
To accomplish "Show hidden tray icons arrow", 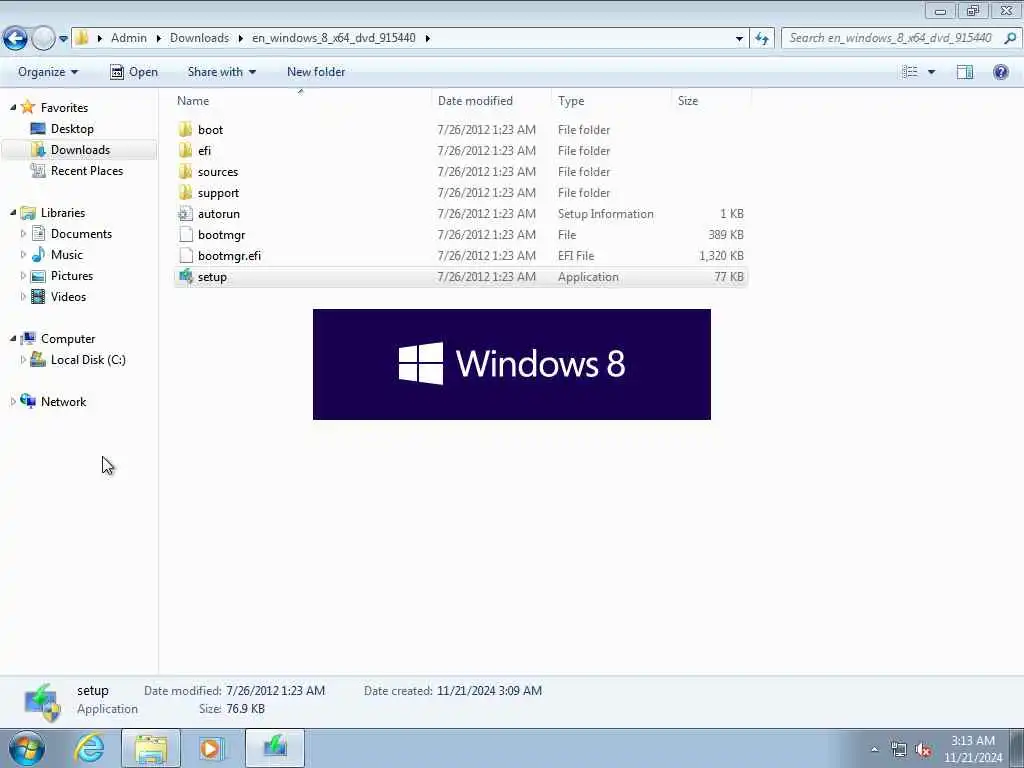I will pyautogui.click(x=874, y=749).
